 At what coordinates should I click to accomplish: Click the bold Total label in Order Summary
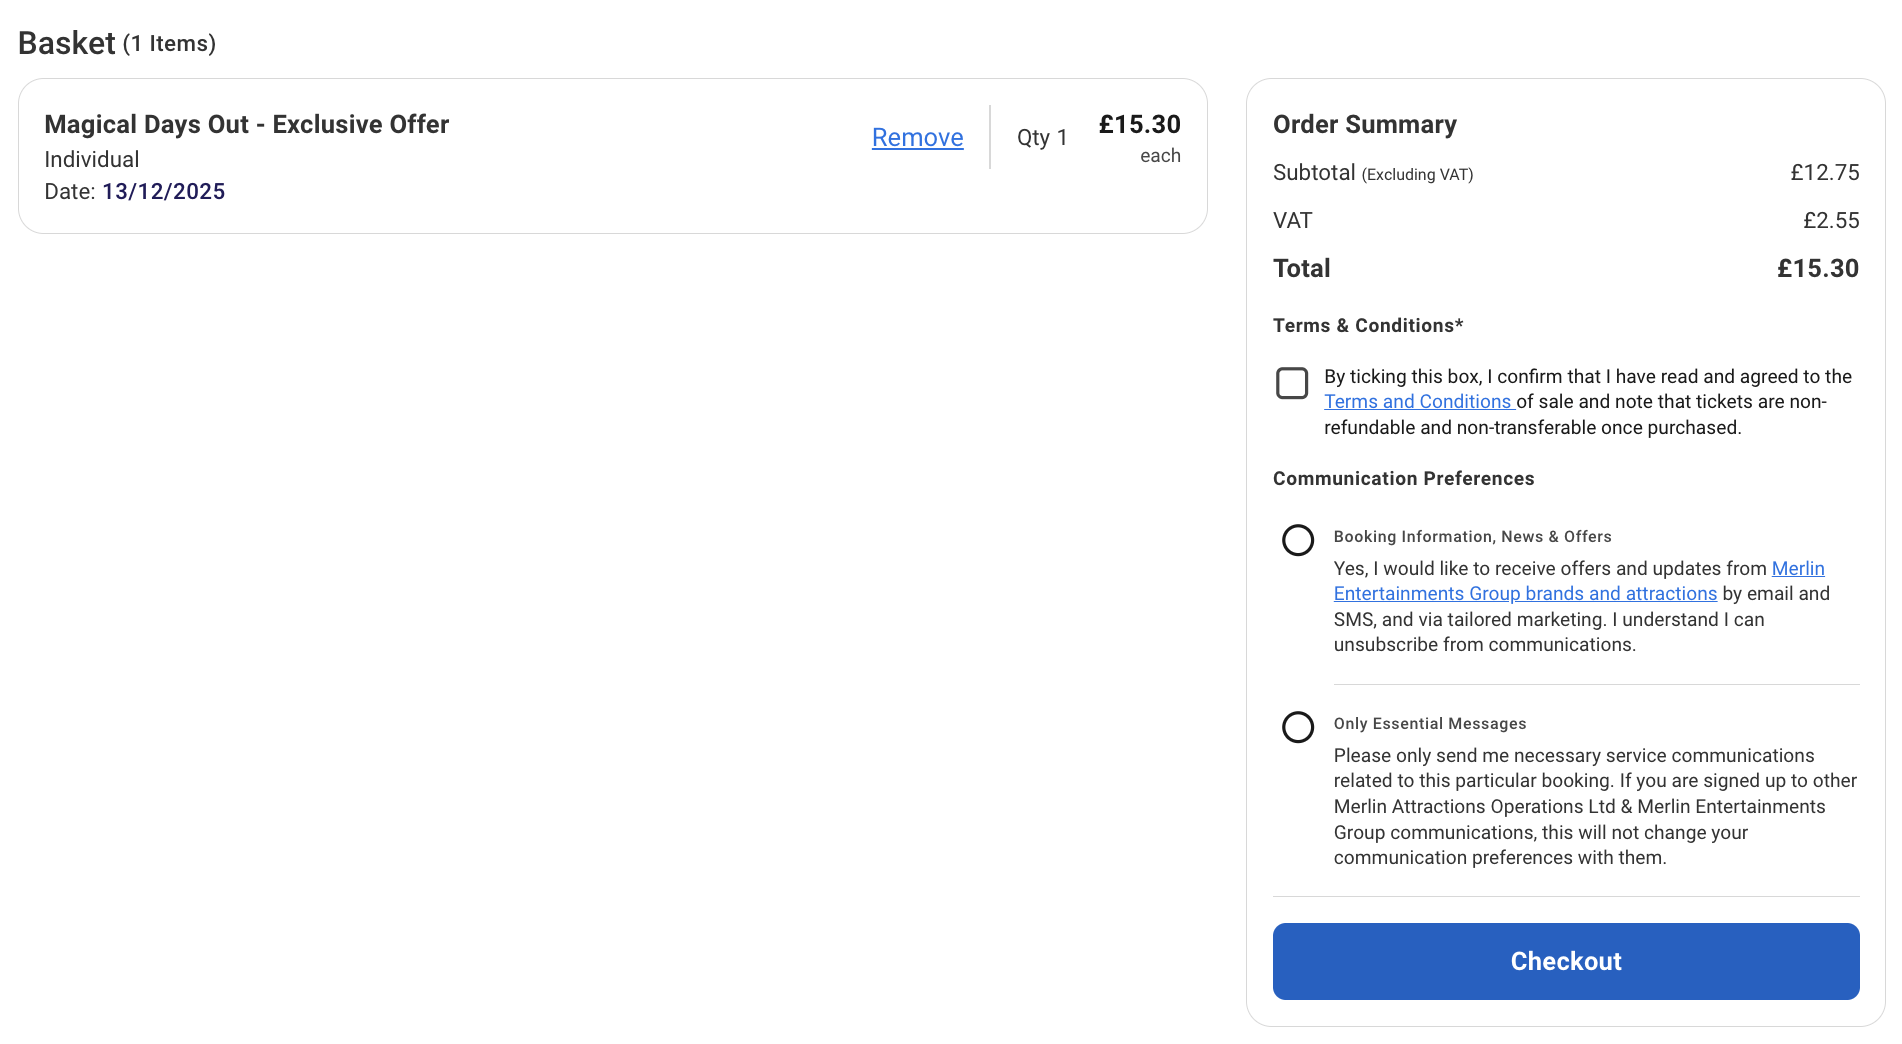point(1301,269)
